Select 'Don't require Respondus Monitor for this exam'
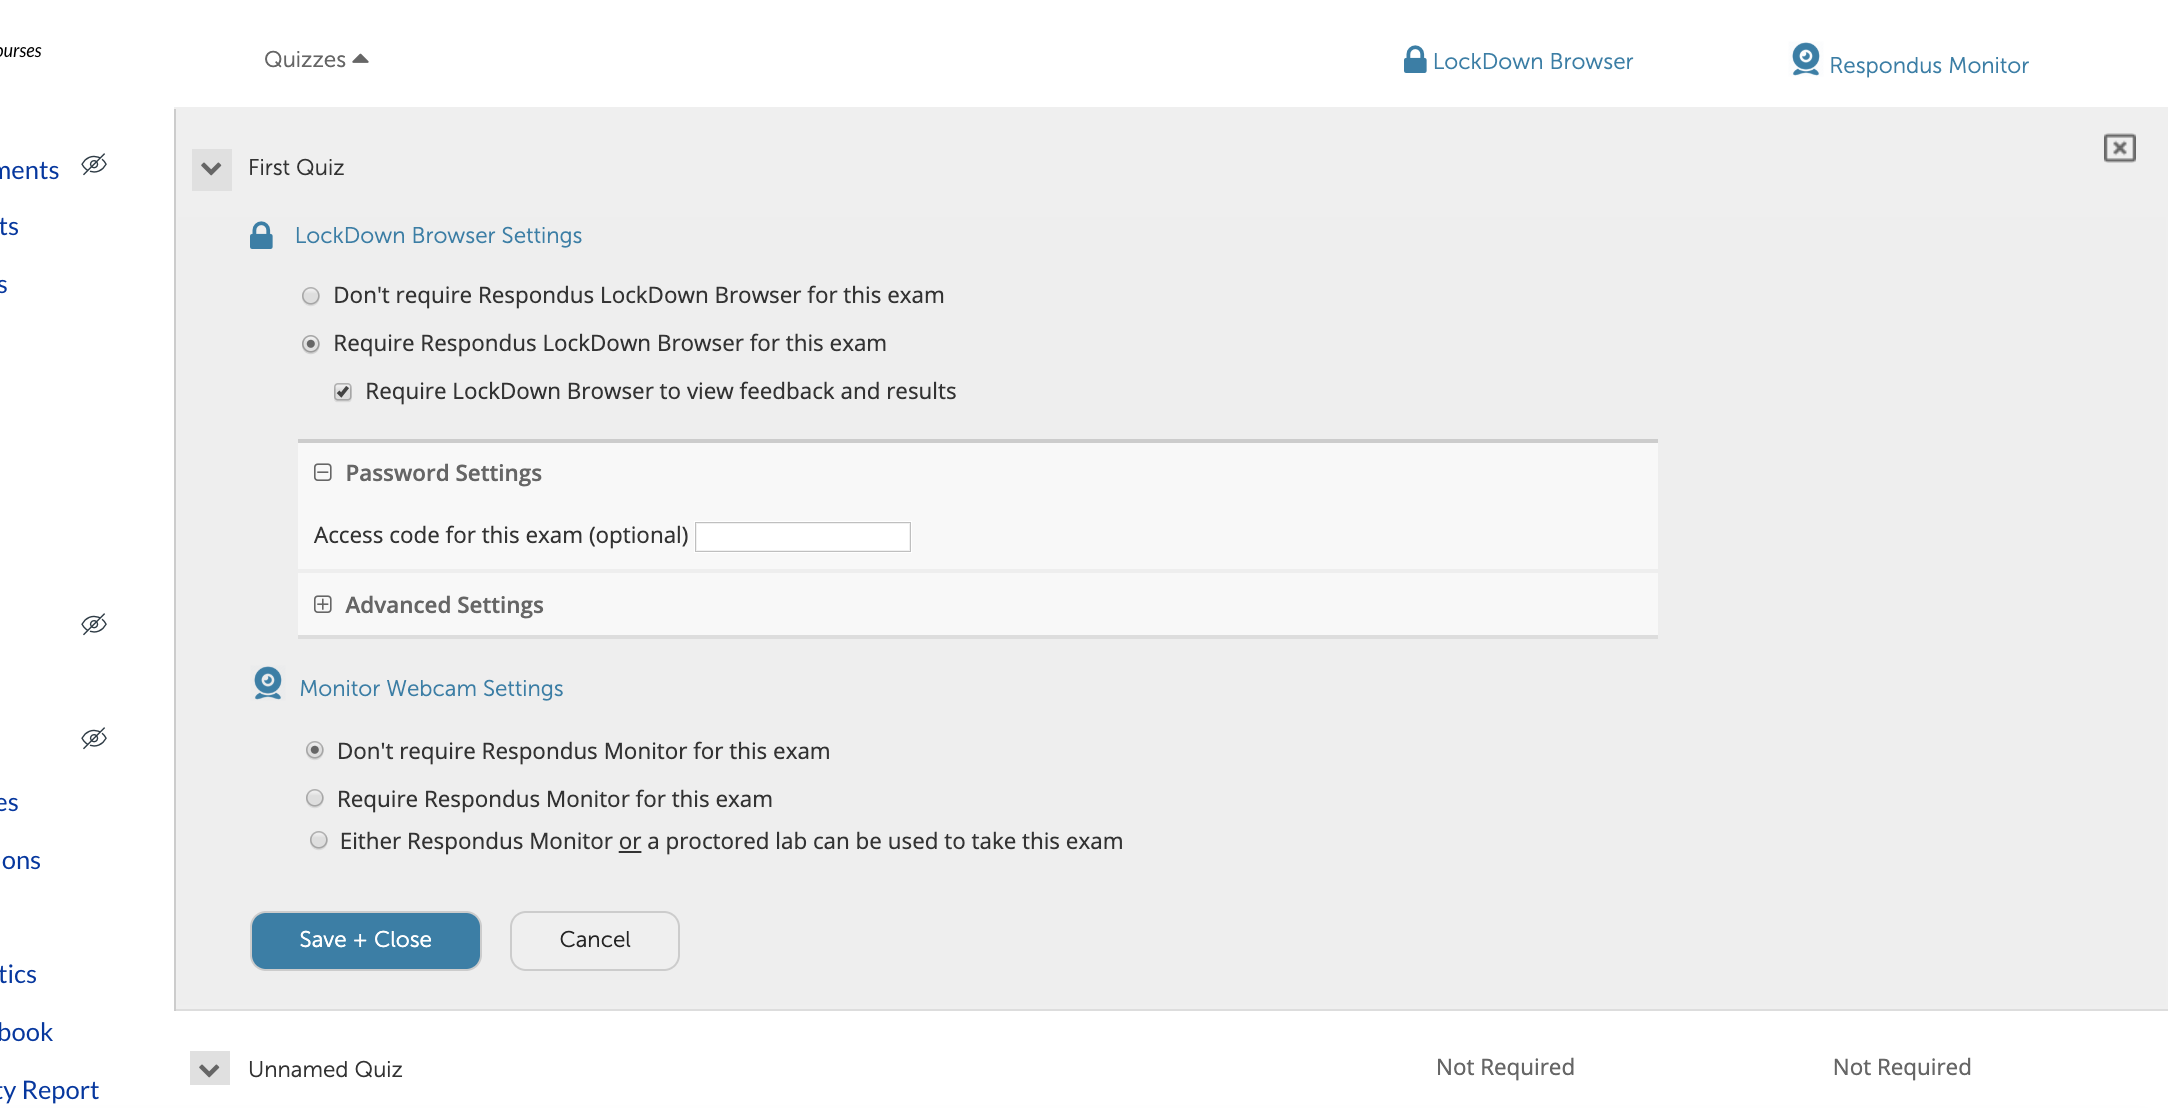Image resolution: width=2172 pixels, height=1108 pixels. [314, 750]
